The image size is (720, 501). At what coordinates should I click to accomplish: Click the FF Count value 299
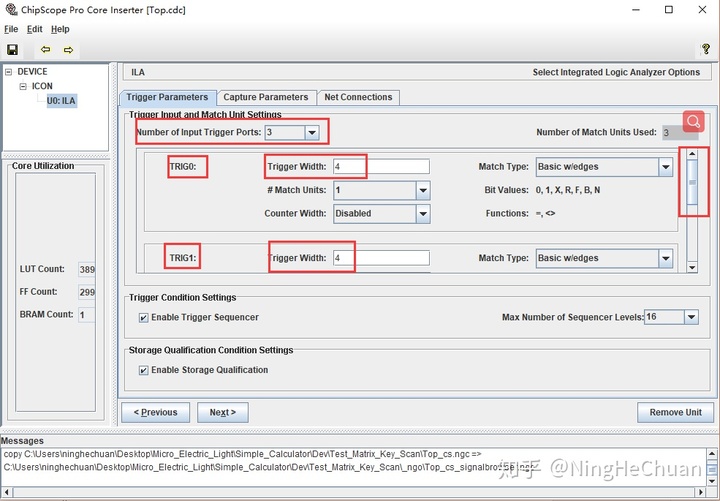coord(87,292)
